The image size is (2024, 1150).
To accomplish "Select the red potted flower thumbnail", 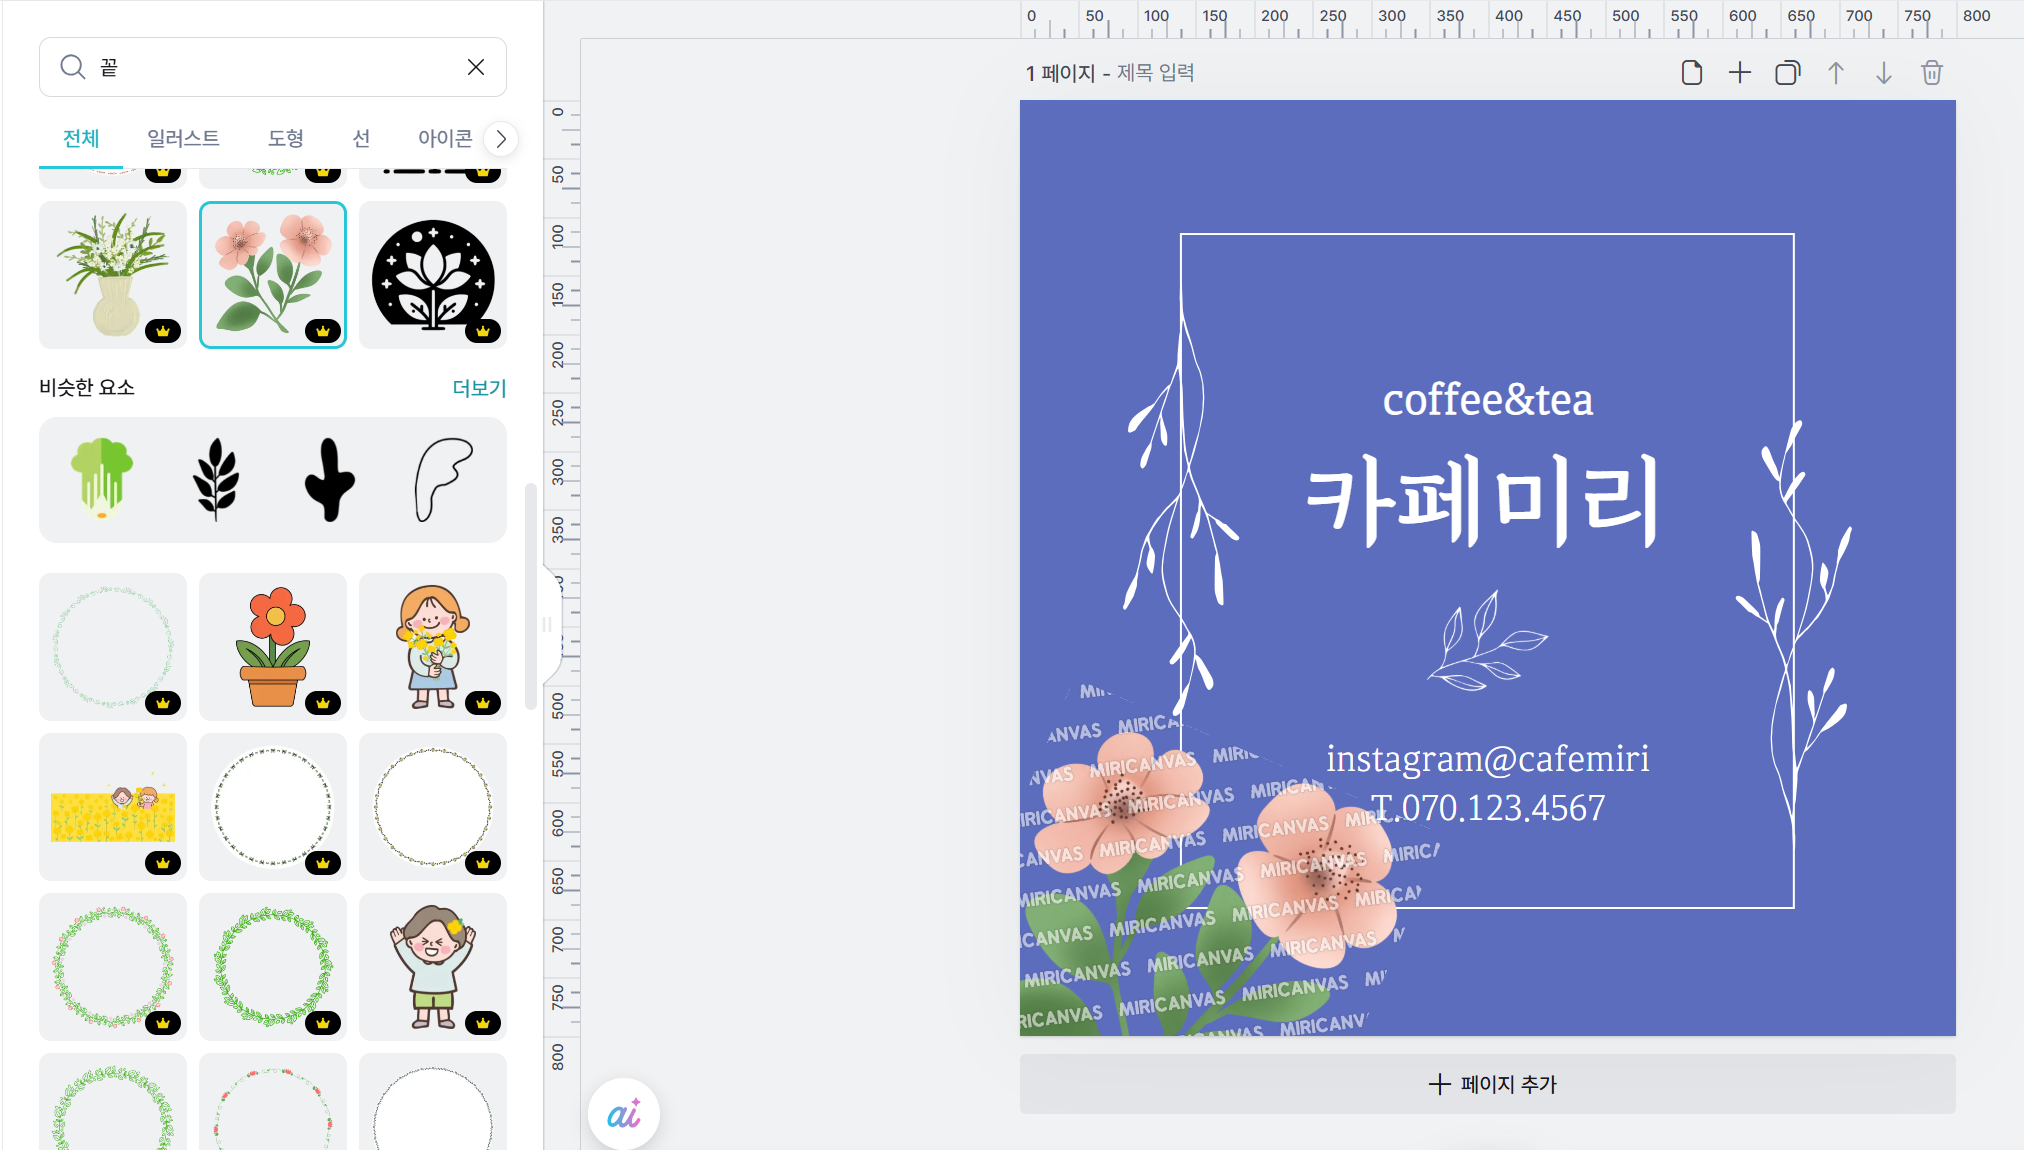I will point(273,647).
